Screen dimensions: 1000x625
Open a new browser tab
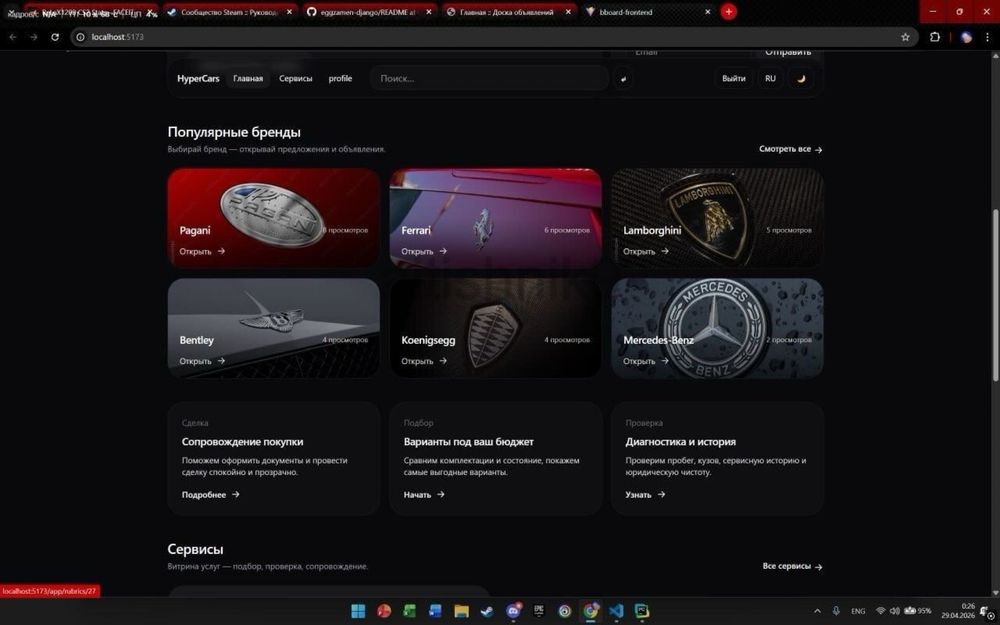click(728, 11)
